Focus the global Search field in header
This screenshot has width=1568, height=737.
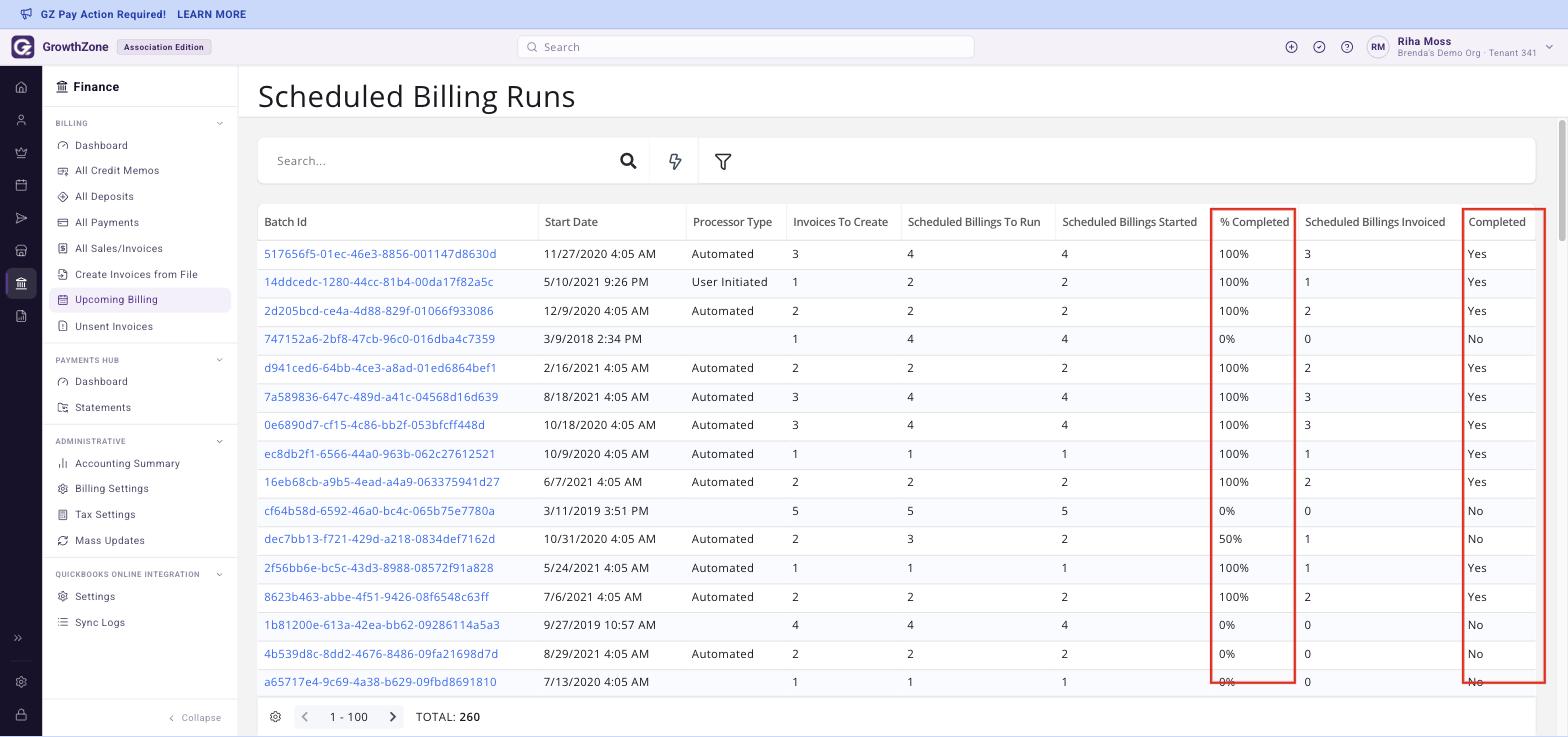click(x=746, y=47)
